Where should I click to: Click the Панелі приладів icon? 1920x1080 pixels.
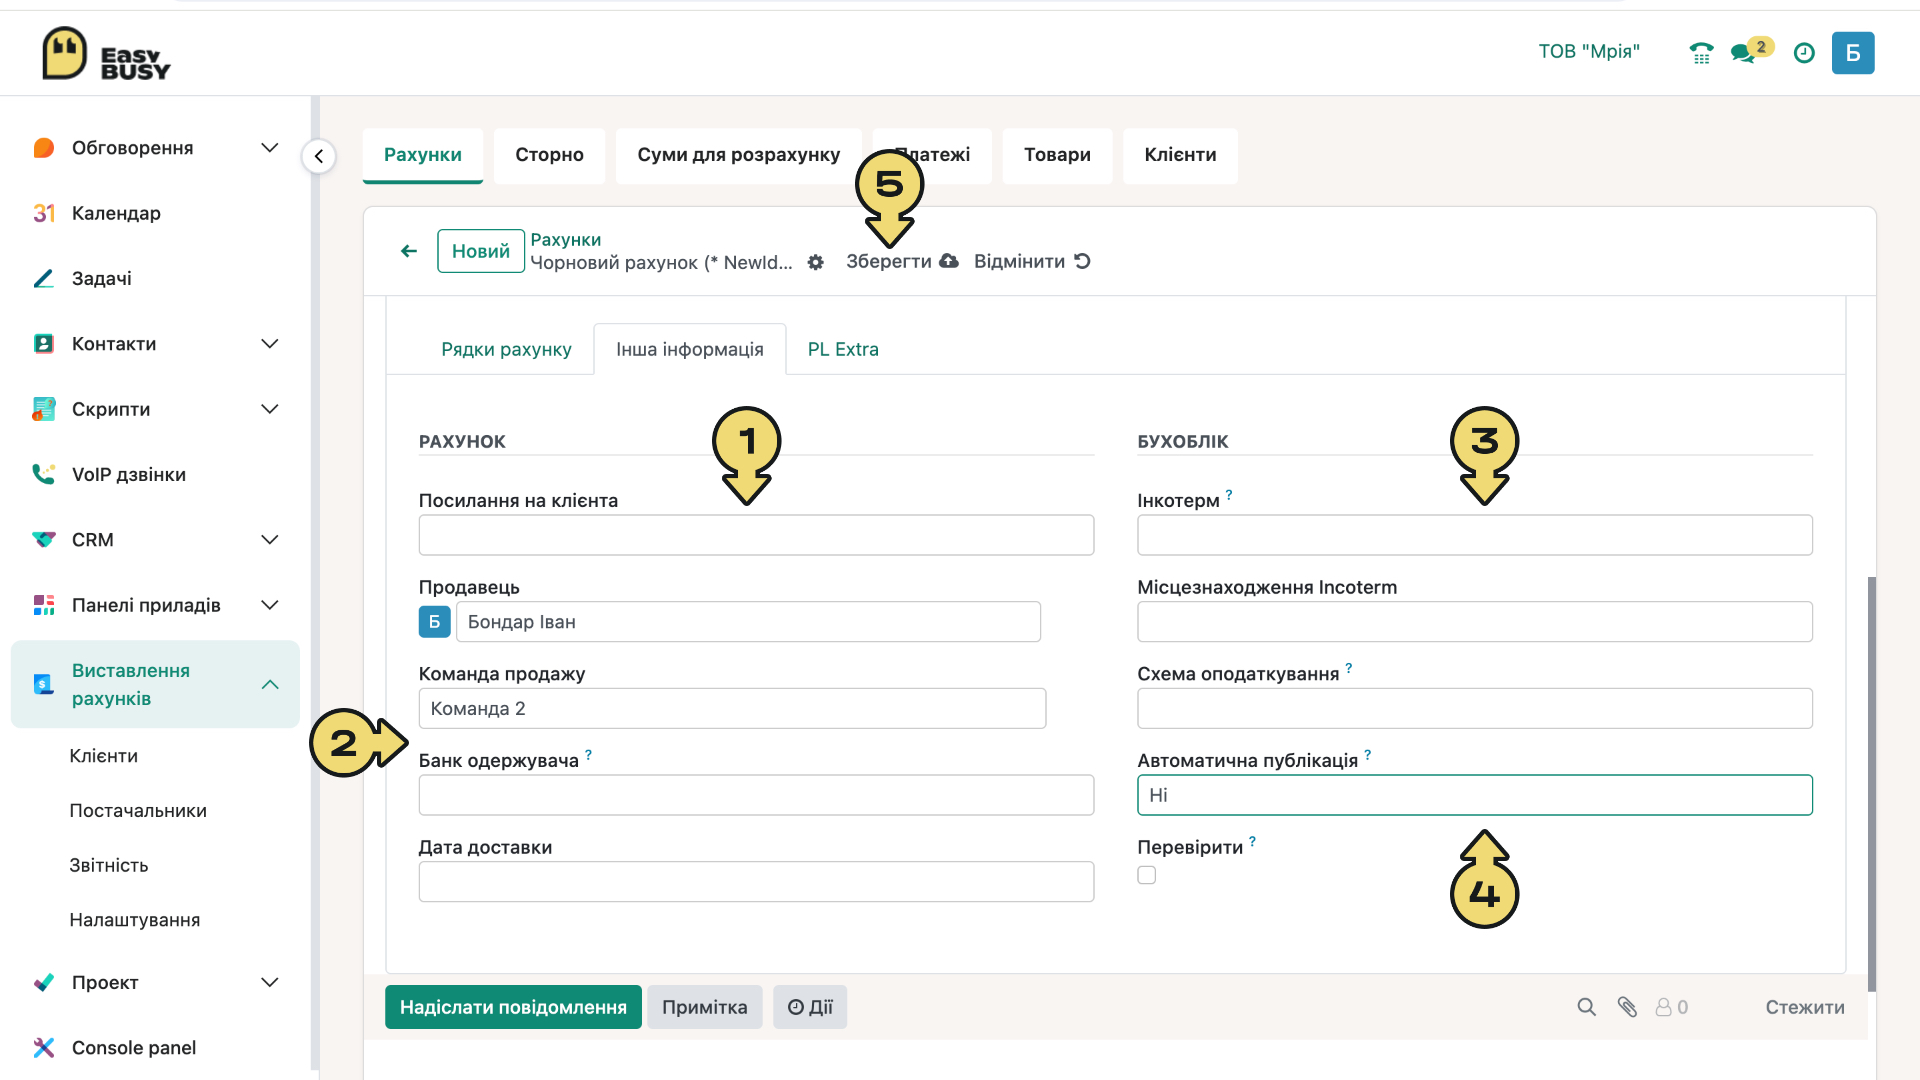tap(44, 605)
